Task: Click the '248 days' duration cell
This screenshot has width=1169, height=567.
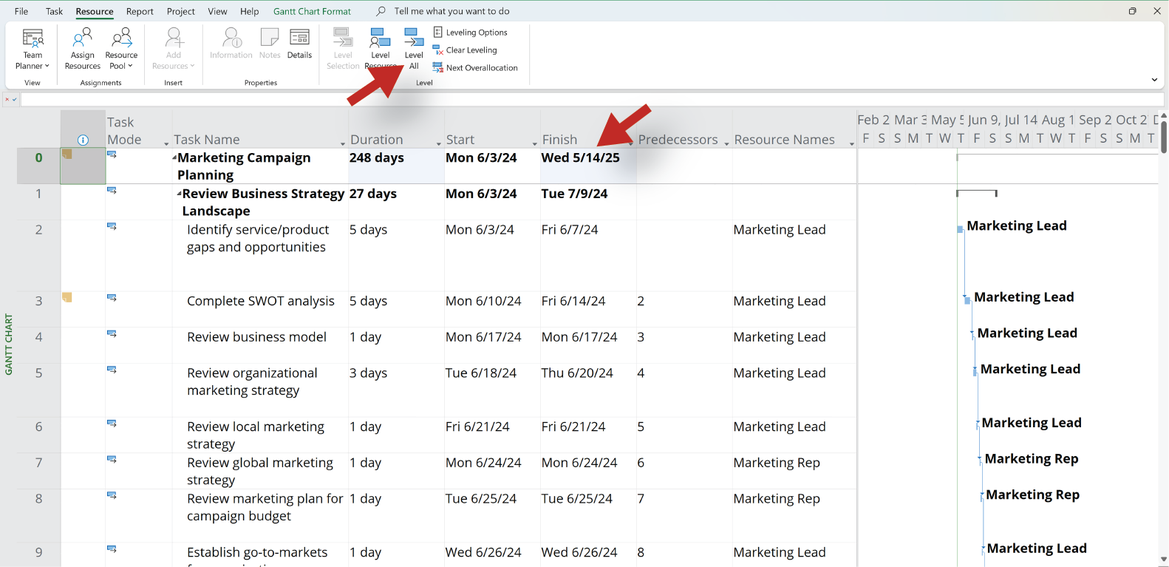Action: 396,166
